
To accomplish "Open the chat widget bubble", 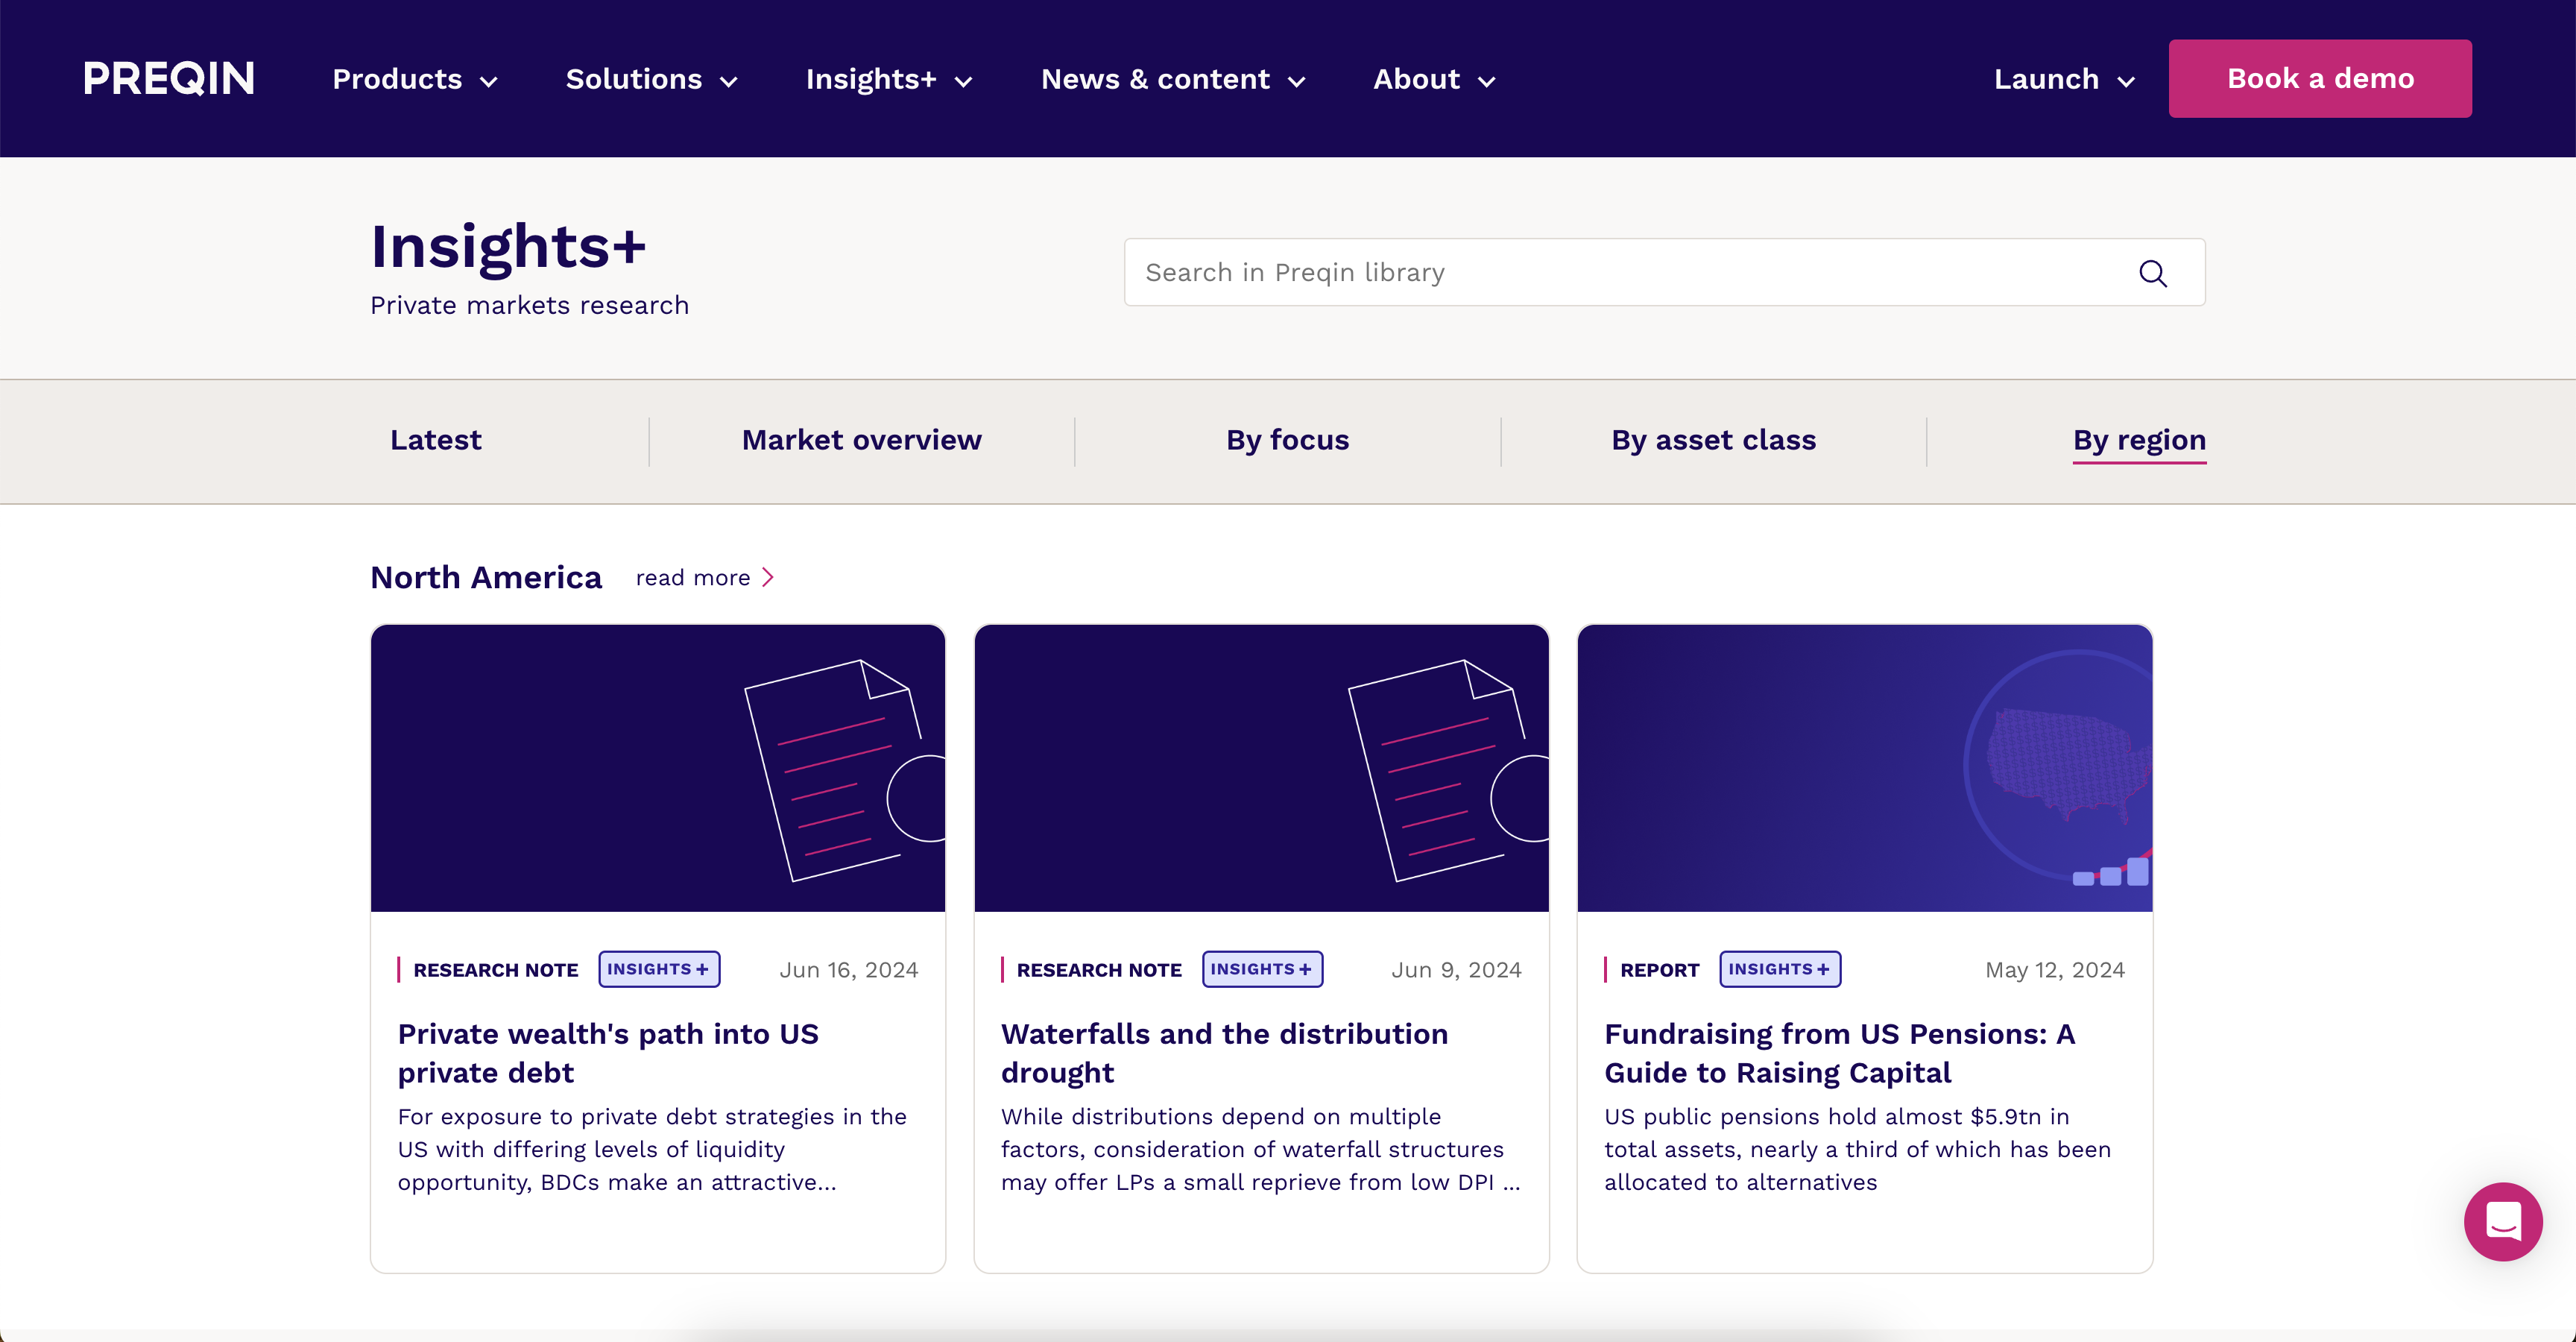I will (x=2502, y=1221).
